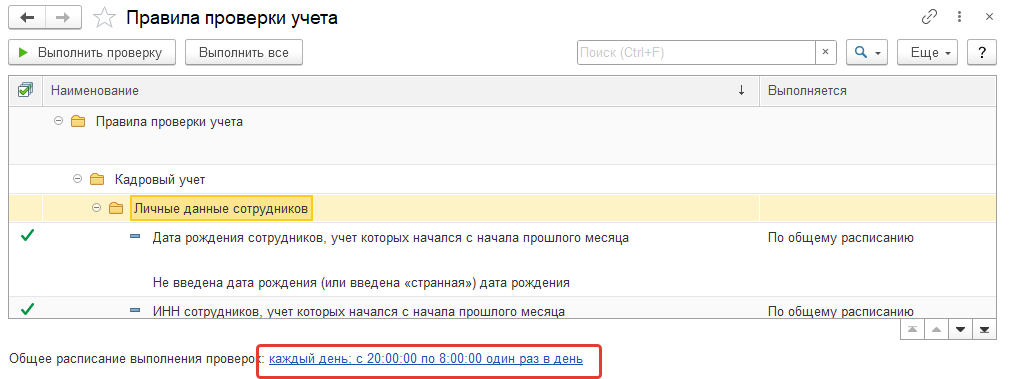Run check with Выполнить проверку button
The height and width of the screenshot is (379, 1011).
point(92,53)
